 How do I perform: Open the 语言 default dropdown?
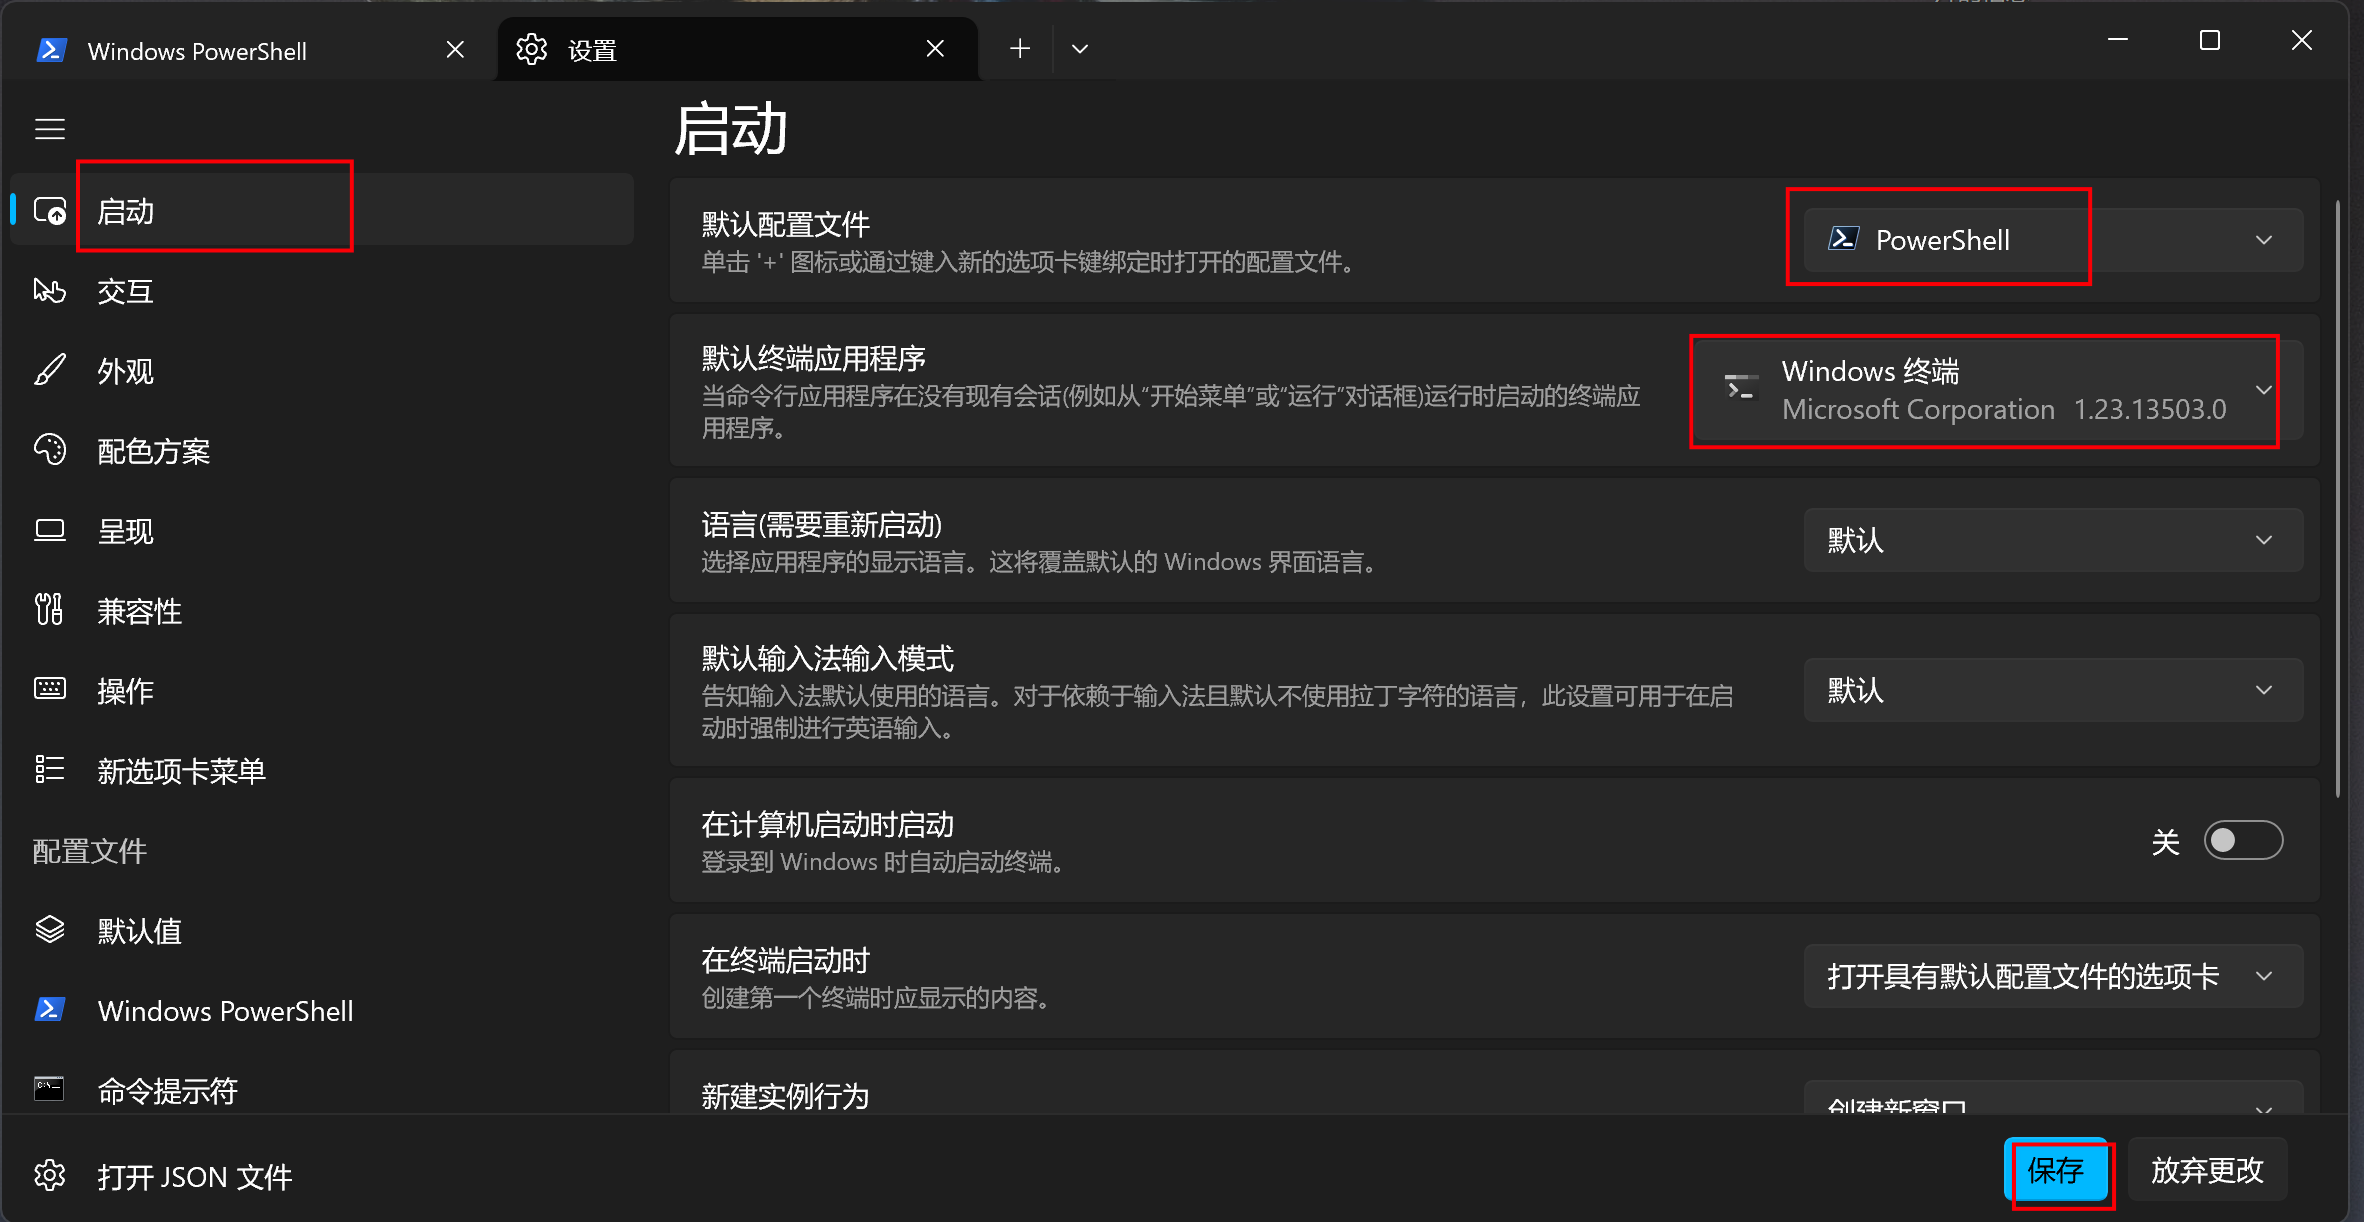(x=2263, y=540)
